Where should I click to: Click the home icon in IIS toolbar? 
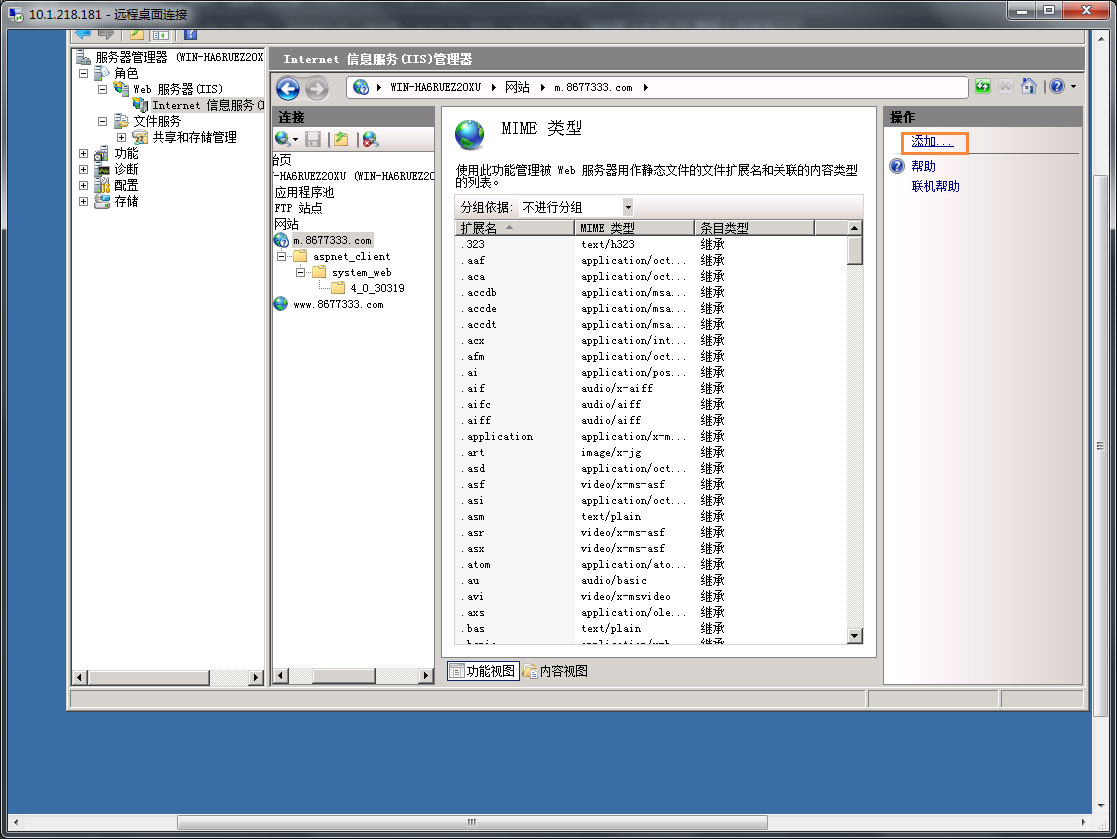pyautogui.click(x=1028, y=87)
